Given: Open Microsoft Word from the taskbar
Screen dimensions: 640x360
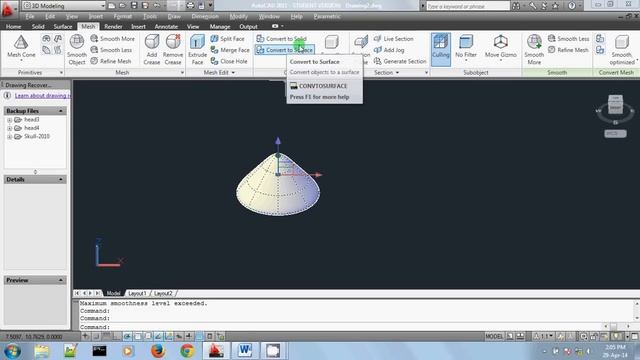Looking at the screenshot, I should click(x=245, y=351).
